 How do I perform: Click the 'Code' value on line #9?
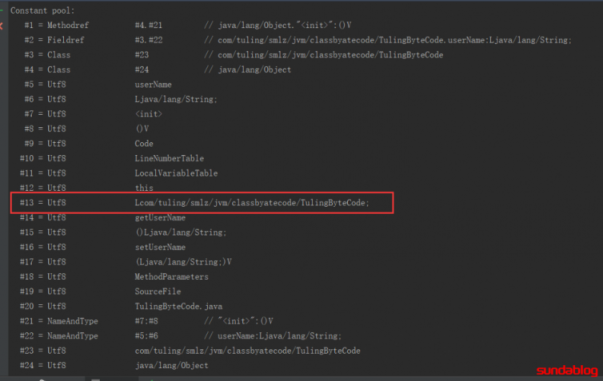(144, 144)
